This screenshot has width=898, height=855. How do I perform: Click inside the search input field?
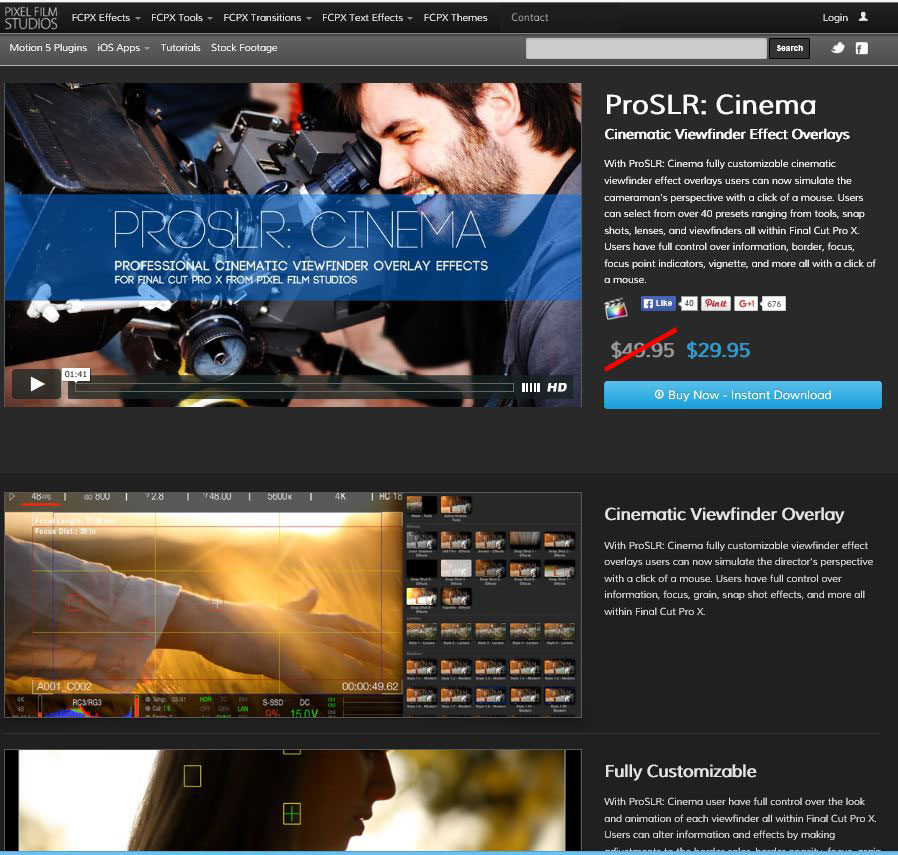pos(645,47)
